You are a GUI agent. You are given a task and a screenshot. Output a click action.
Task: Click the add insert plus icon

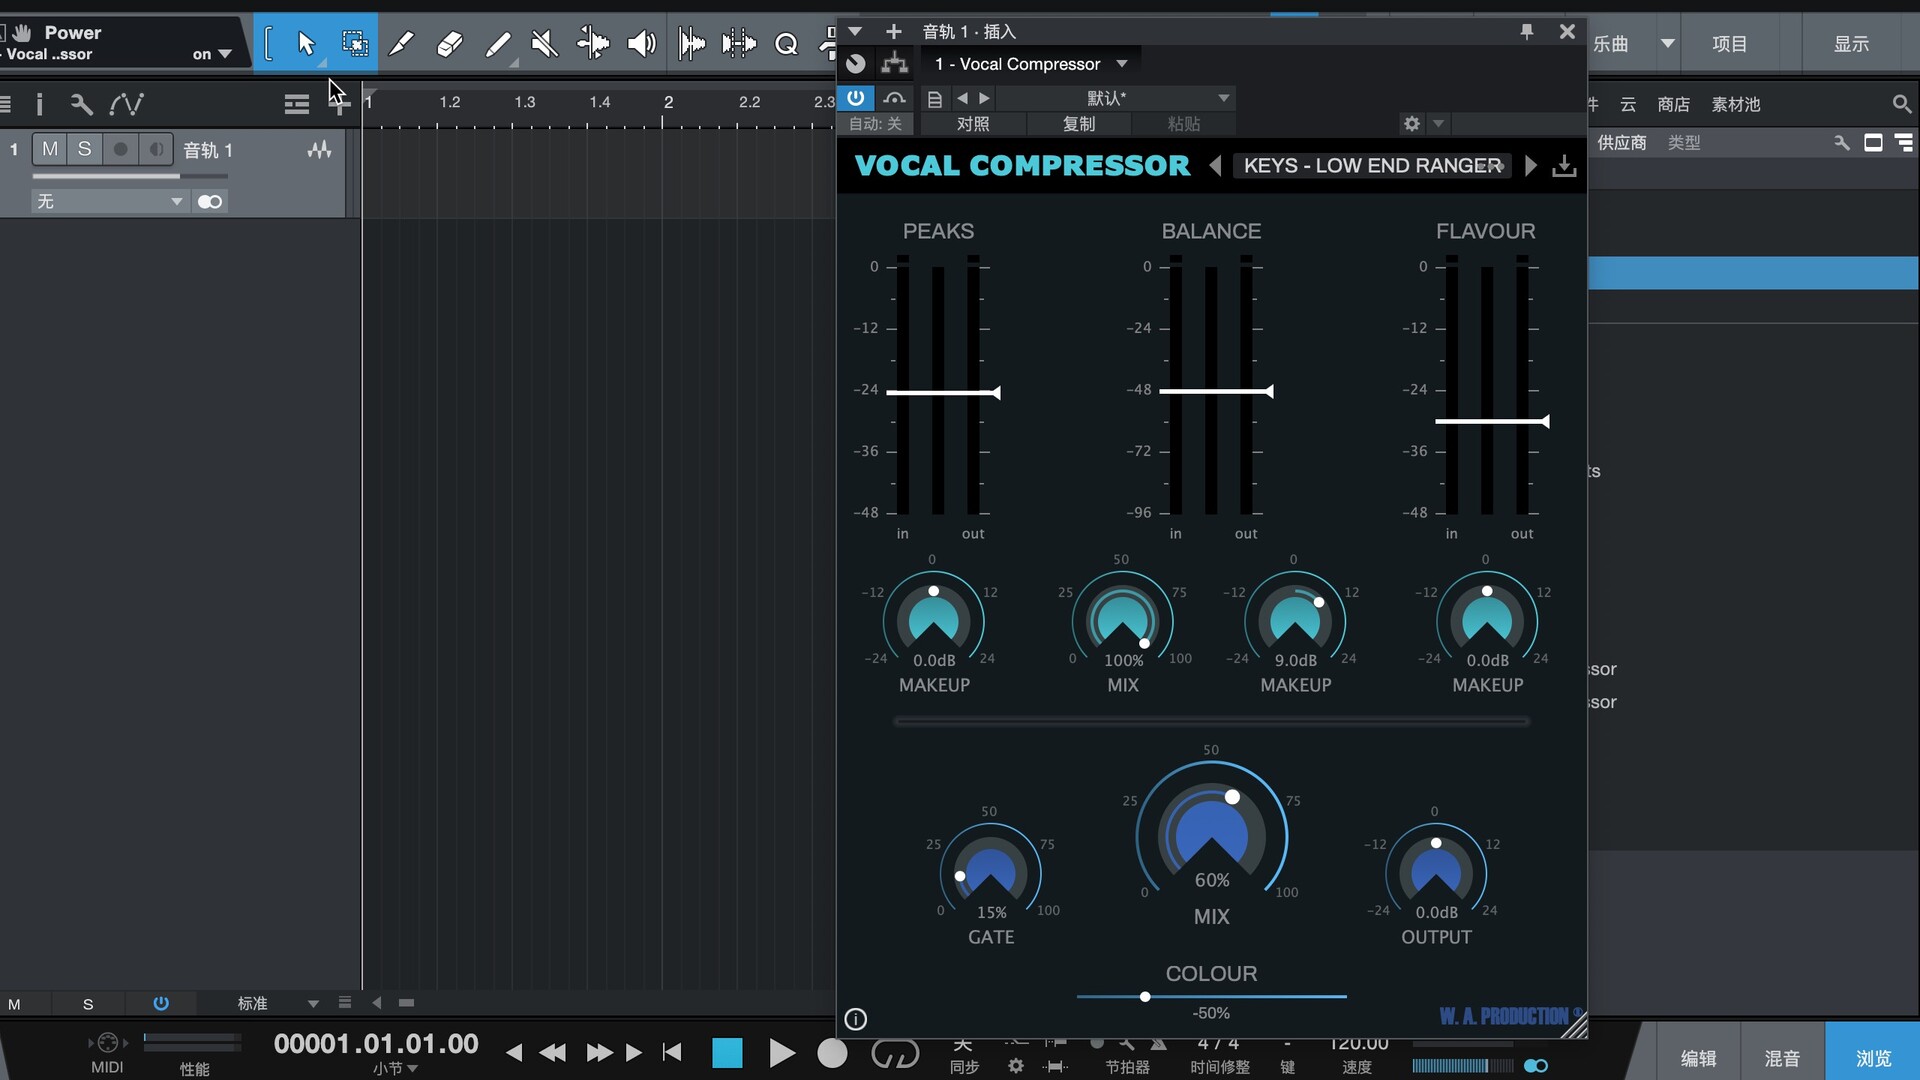pos(894,32)
